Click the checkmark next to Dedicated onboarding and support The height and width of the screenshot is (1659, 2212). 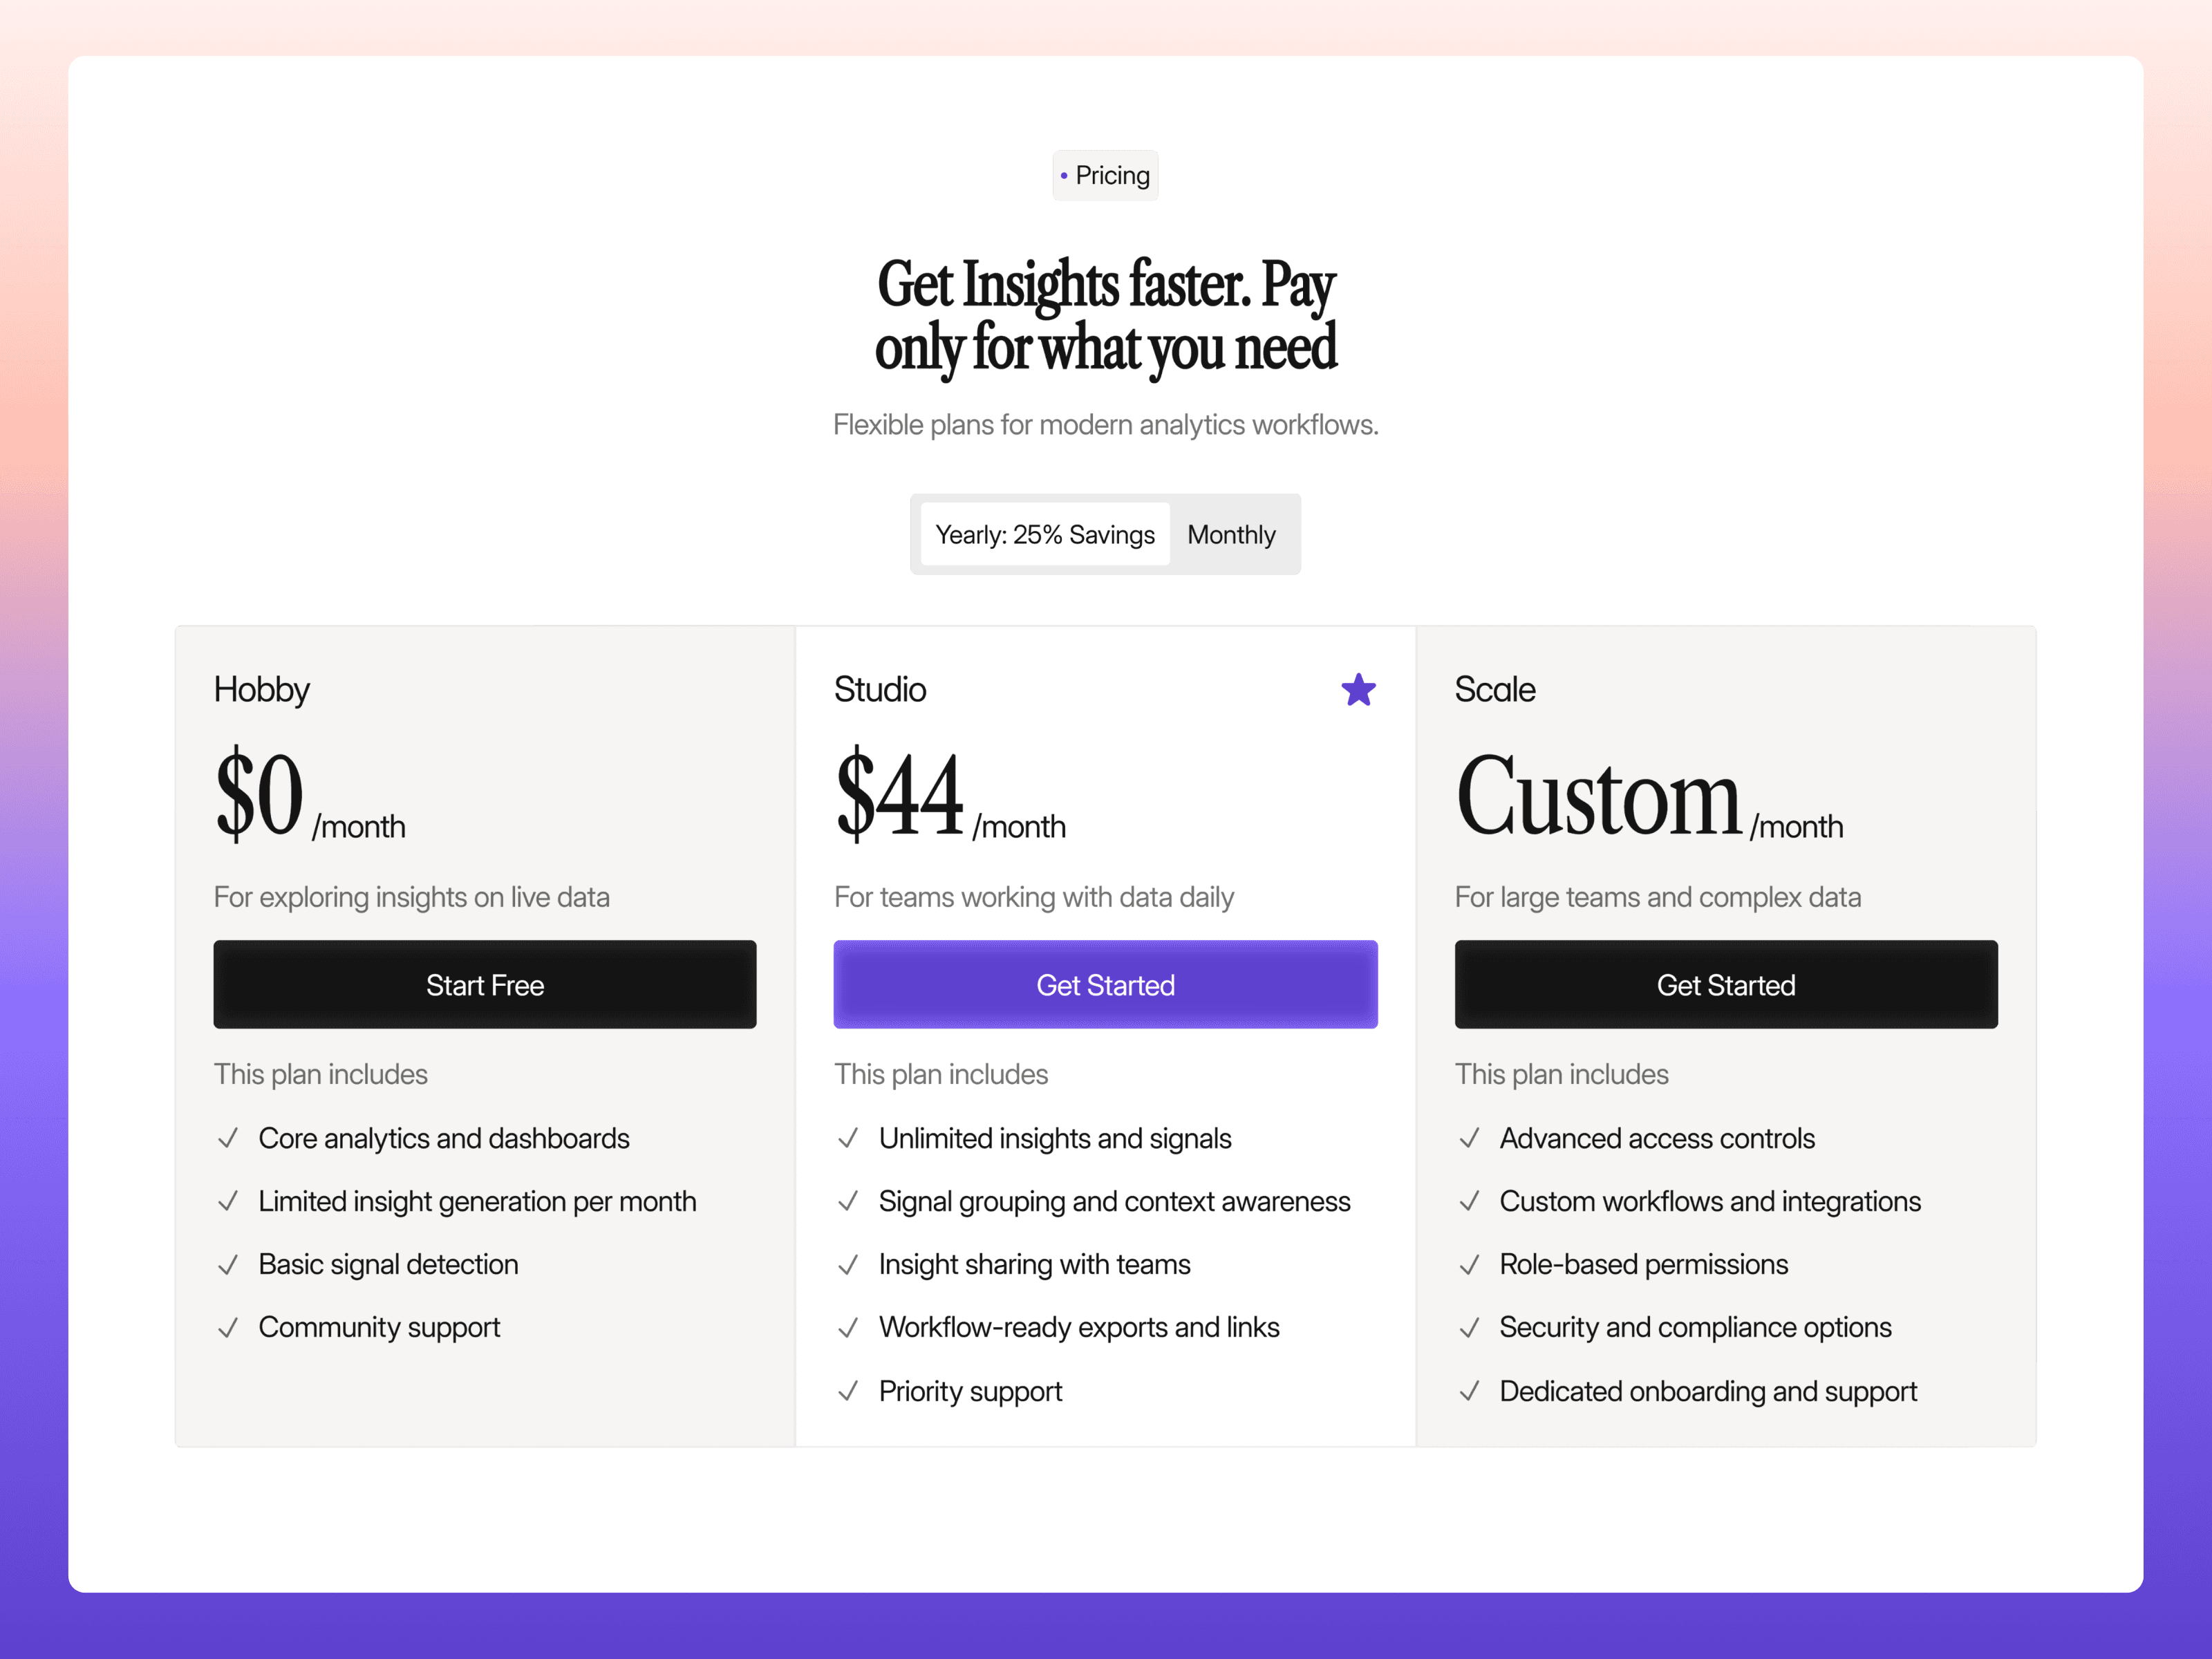click(1469, 1391)
